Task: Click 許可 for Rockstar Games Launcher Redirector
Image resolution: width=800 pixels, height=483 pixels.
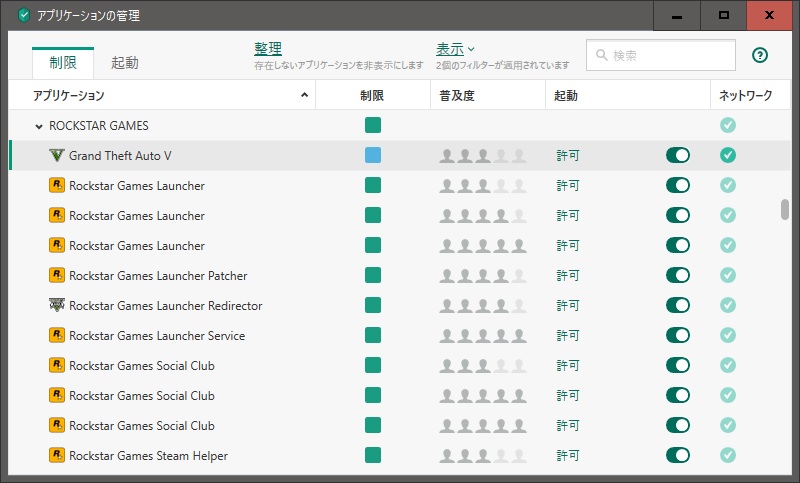Action: [x=567, y=306]
